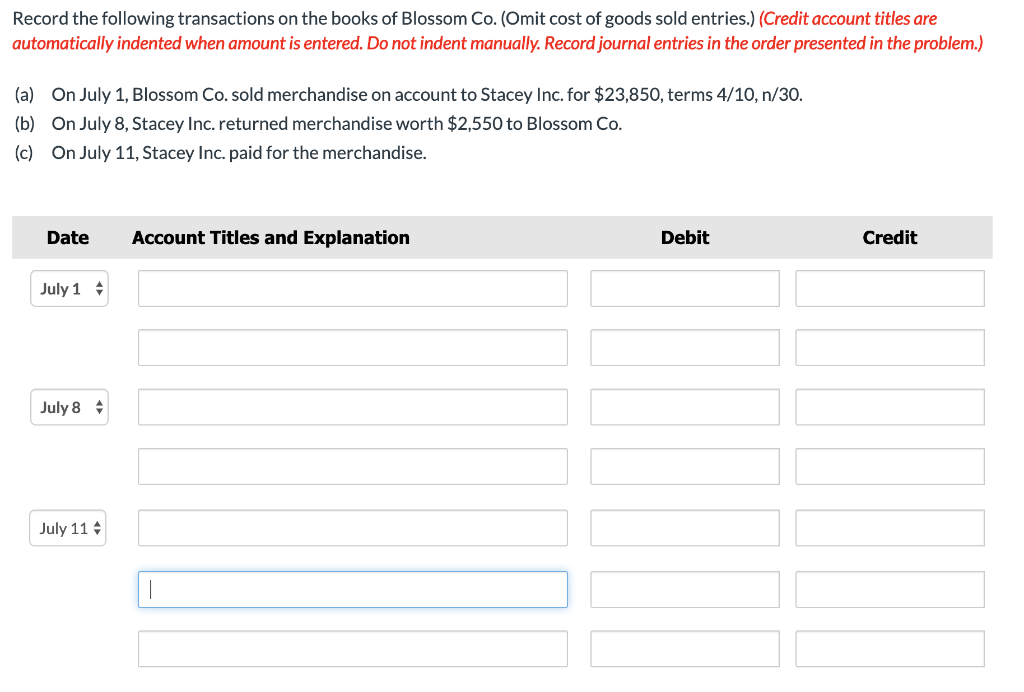
Task: Select the second account title field under July 1
Action: pyautogui.click(x=352, y=347)
